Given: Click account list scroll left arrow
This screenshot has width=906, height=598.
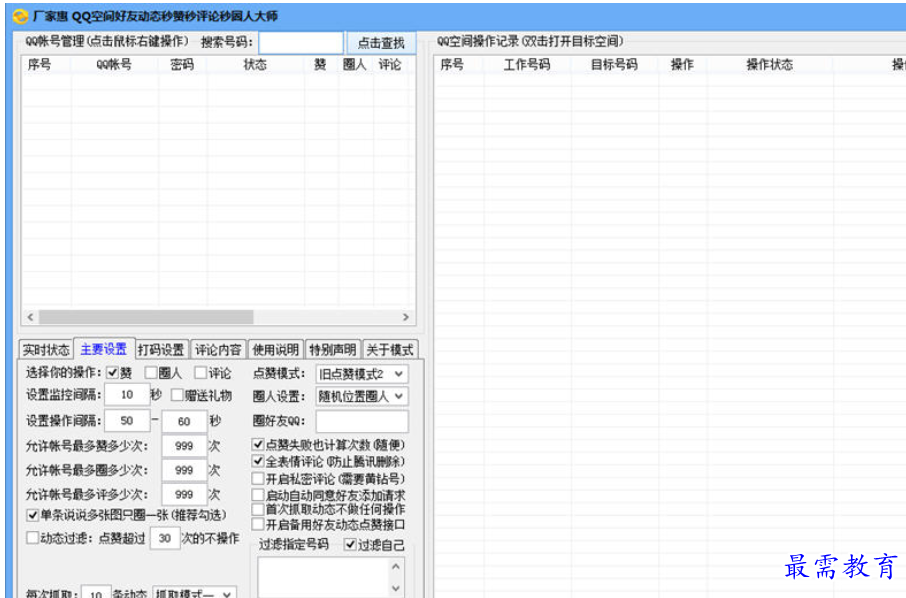Looking at the screenshot, I should [x=31, y=317].
